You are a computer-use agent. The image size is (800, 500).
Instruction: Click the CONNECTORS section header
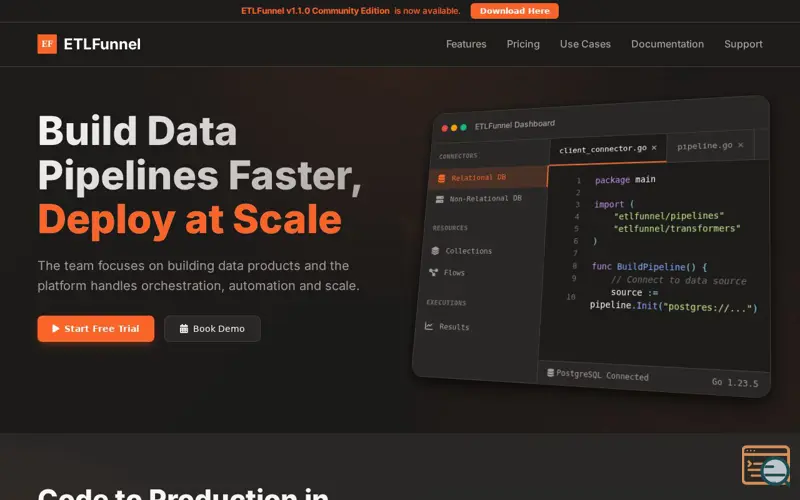pyautogui.click(x=458, y=156)
